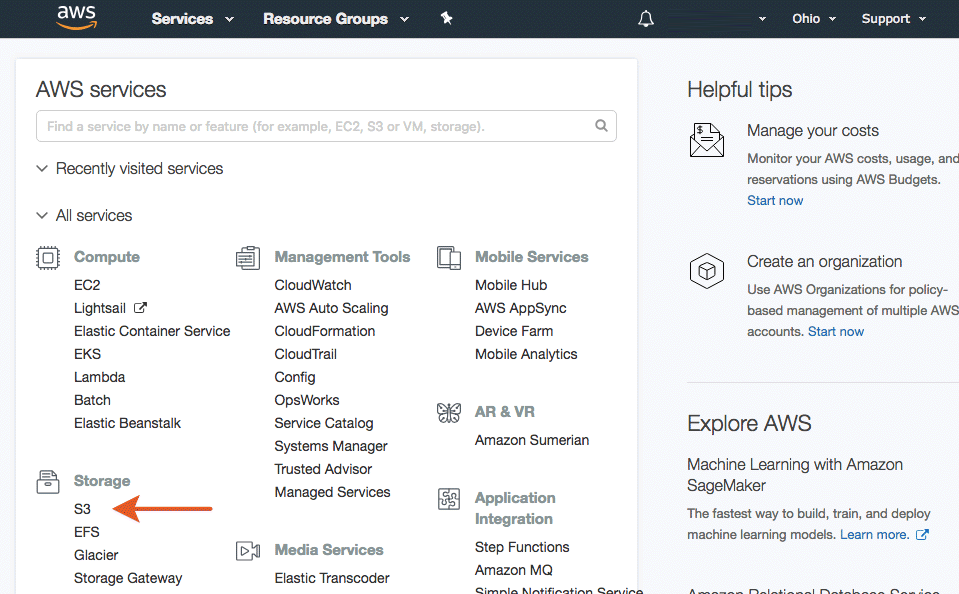
Task: Open Amazon Sumerian
Action: tap(532, 440)
